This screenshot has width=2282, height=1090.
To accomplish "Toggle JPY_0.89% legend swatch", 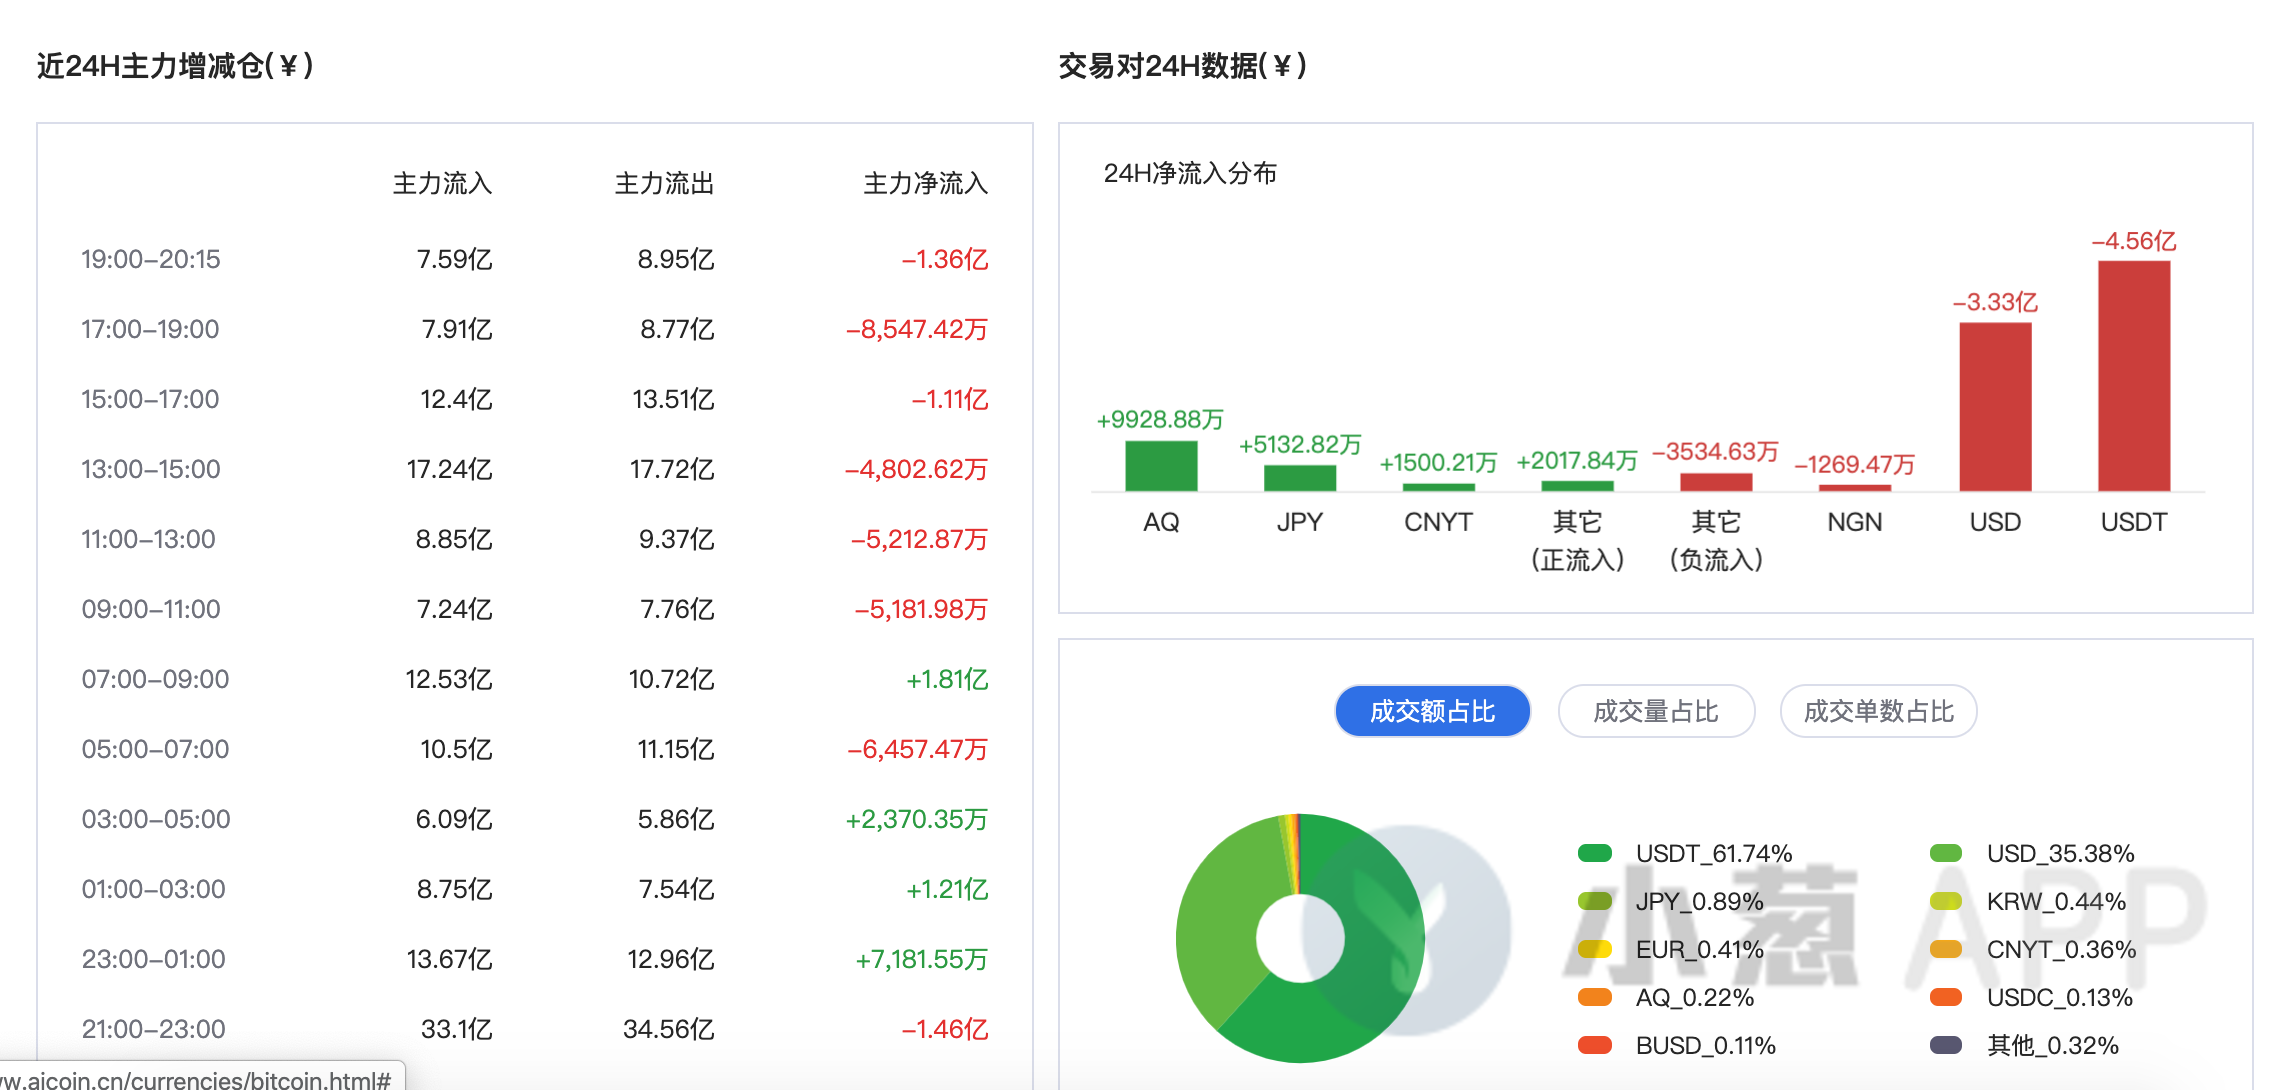I will click(1594, 901).
